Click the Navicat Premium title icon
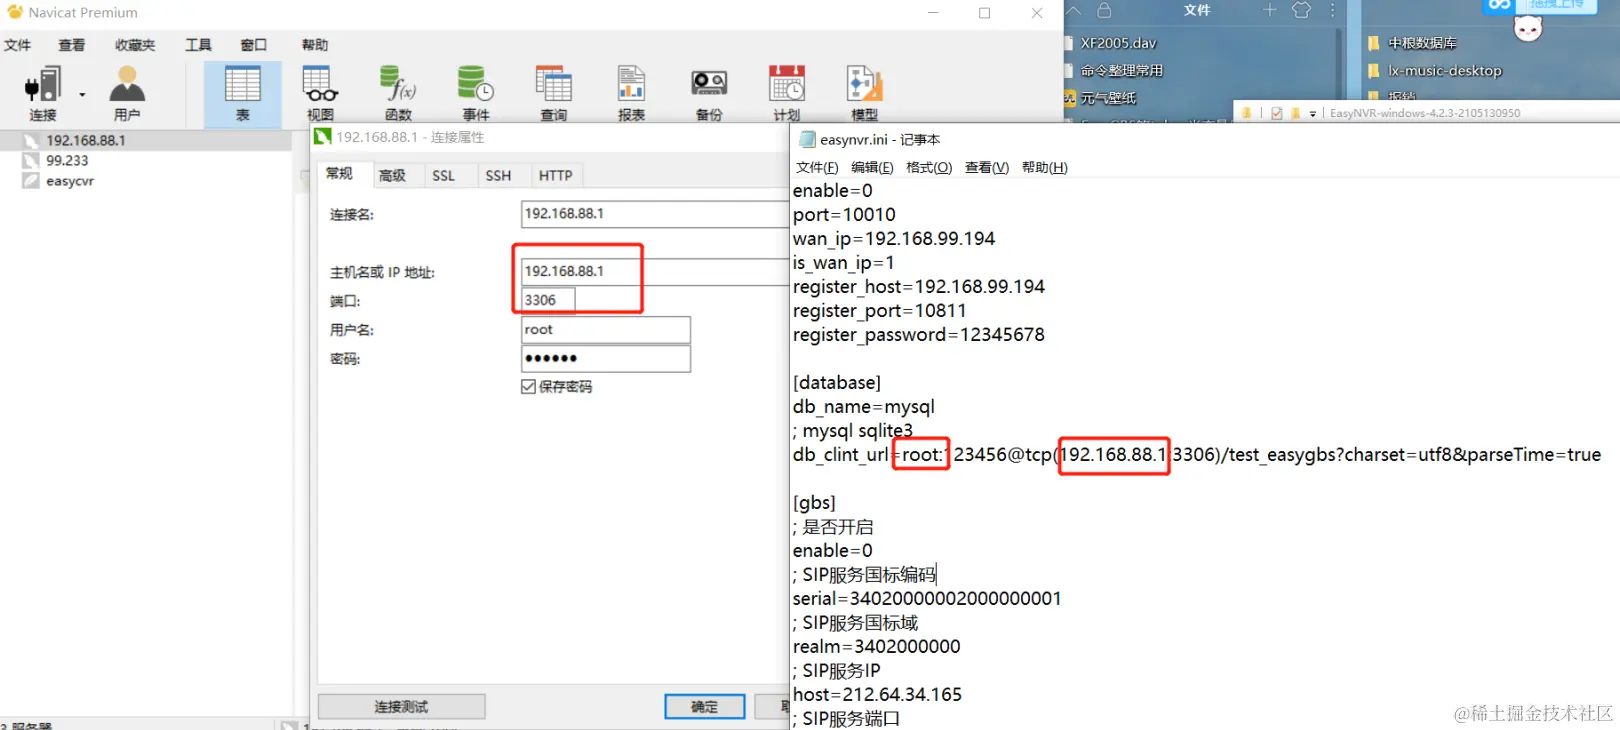Viewport: 1620px width, 730px height. [14, 12]
